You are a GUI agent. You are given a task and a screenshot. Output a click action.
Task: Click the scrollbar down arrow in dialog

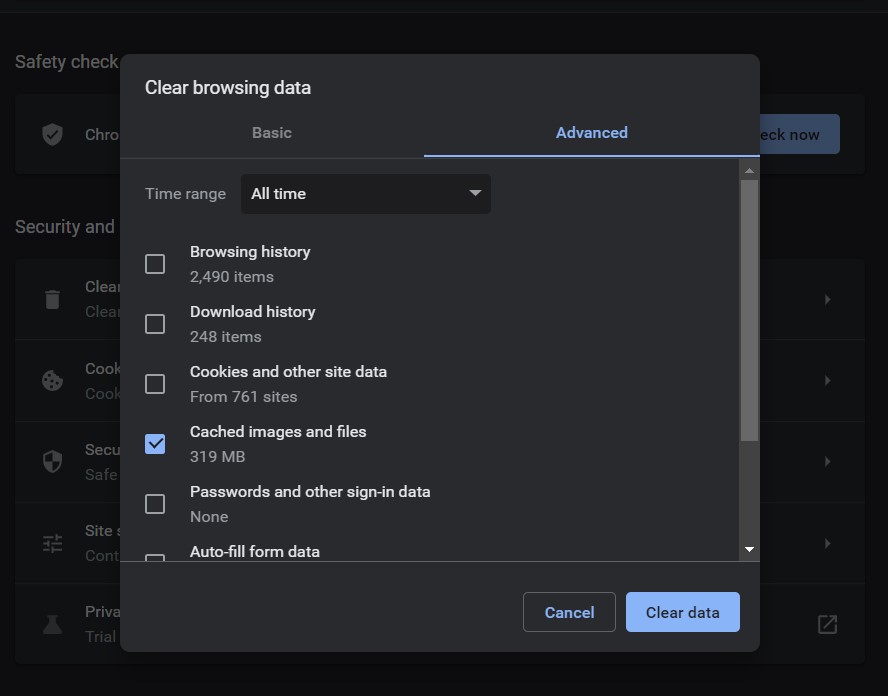(x=749, y=549)
